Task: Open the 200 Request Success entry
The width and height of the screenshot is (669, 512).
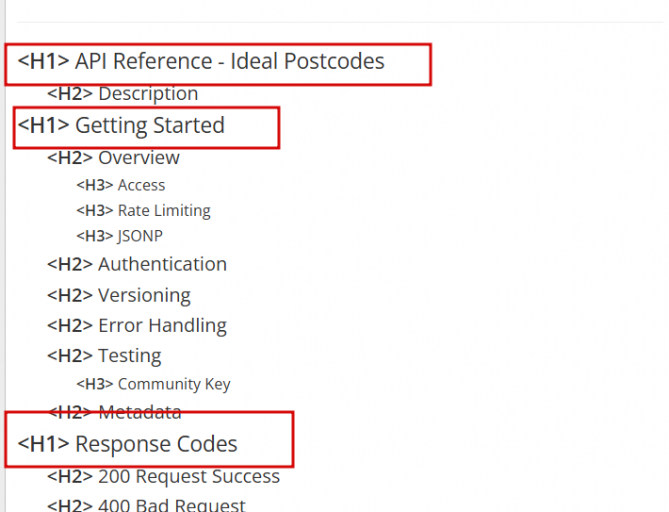Action: pos(163,476)
